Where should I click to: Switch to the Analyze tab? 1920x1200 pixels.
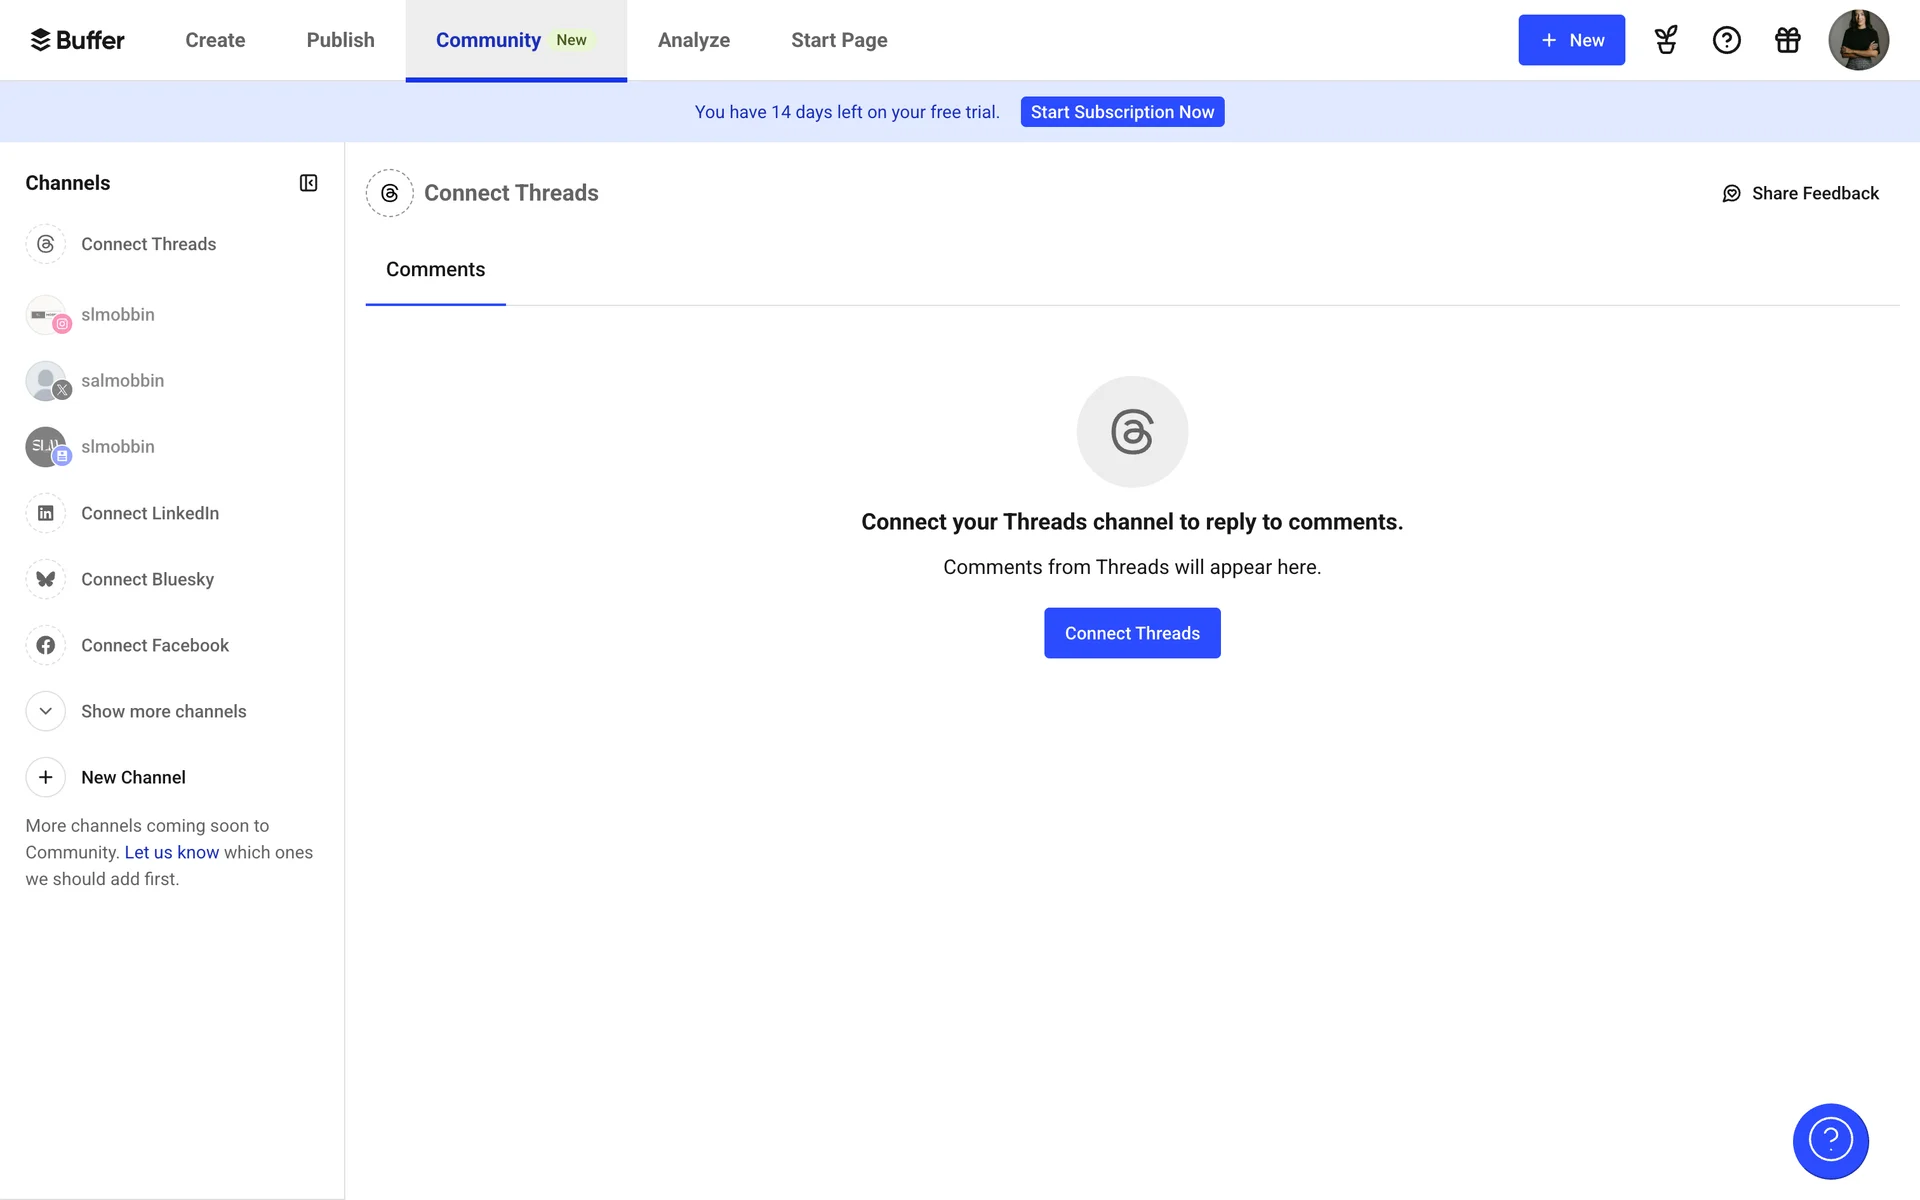tap(693, 40)
